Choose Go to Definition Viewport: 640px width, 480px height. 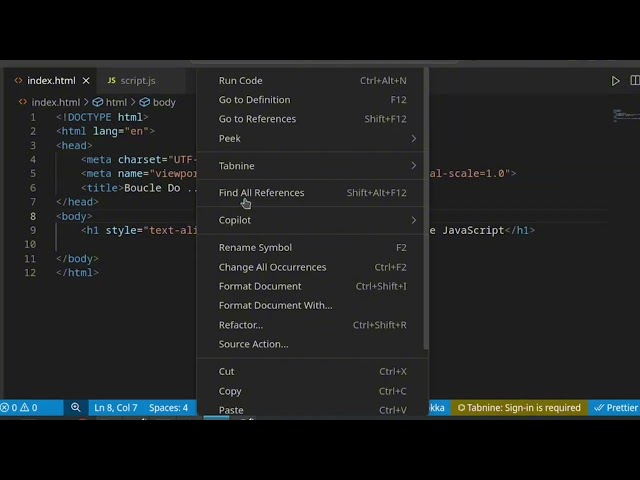coord(312,100)
